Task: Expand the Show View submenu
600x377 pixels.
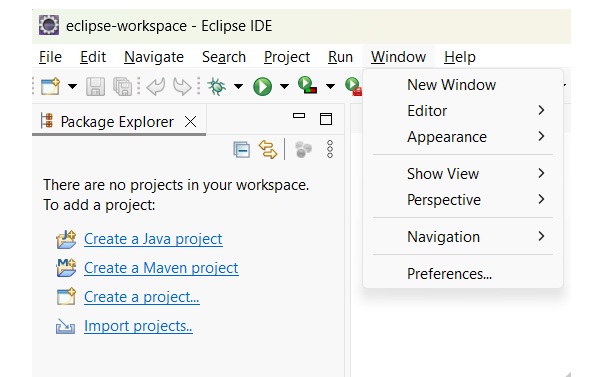Action: coord(463,174)
